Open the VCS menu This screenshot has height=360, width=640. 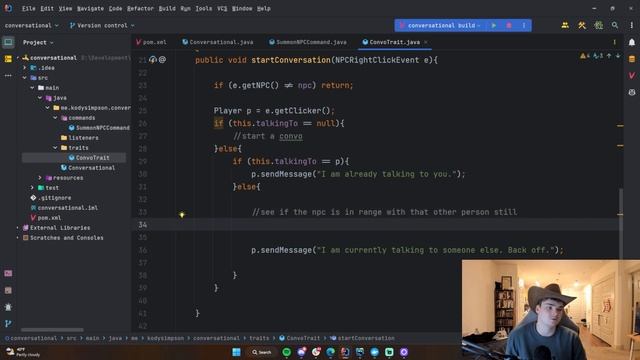pos(222,8)
